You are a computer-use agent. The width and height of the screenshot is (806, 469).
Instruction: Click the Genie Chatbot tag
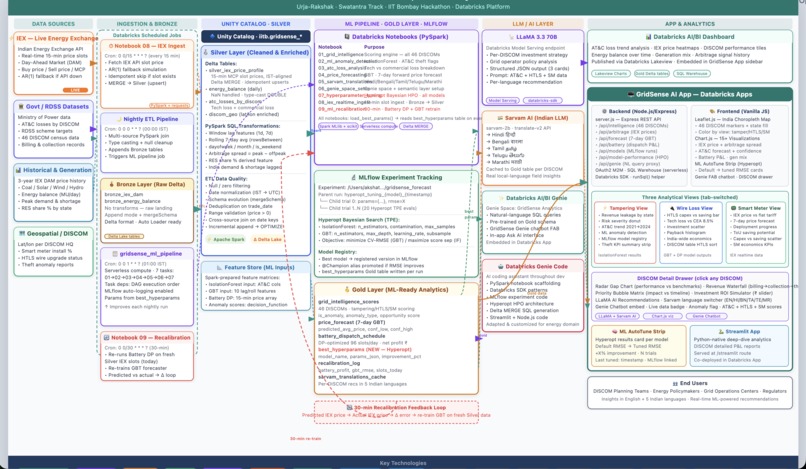(706, 316)
